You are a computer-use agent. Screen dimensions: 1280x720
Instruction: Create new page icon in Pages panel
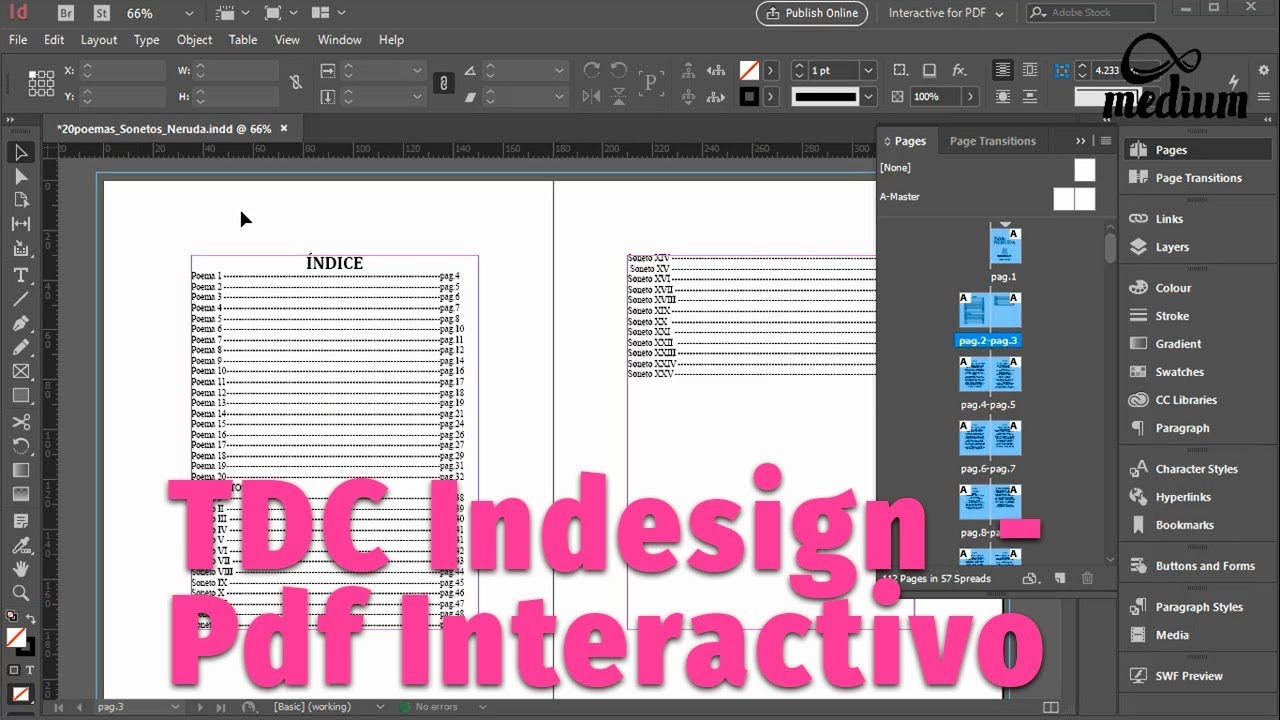[x=1061, y=578]
